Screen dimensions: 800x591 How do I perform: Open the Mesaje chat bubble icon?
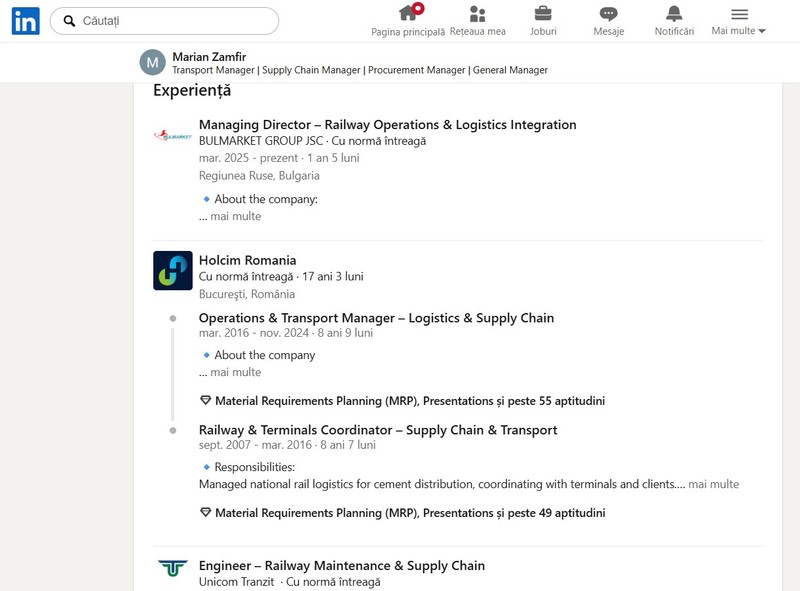[608, 14]
